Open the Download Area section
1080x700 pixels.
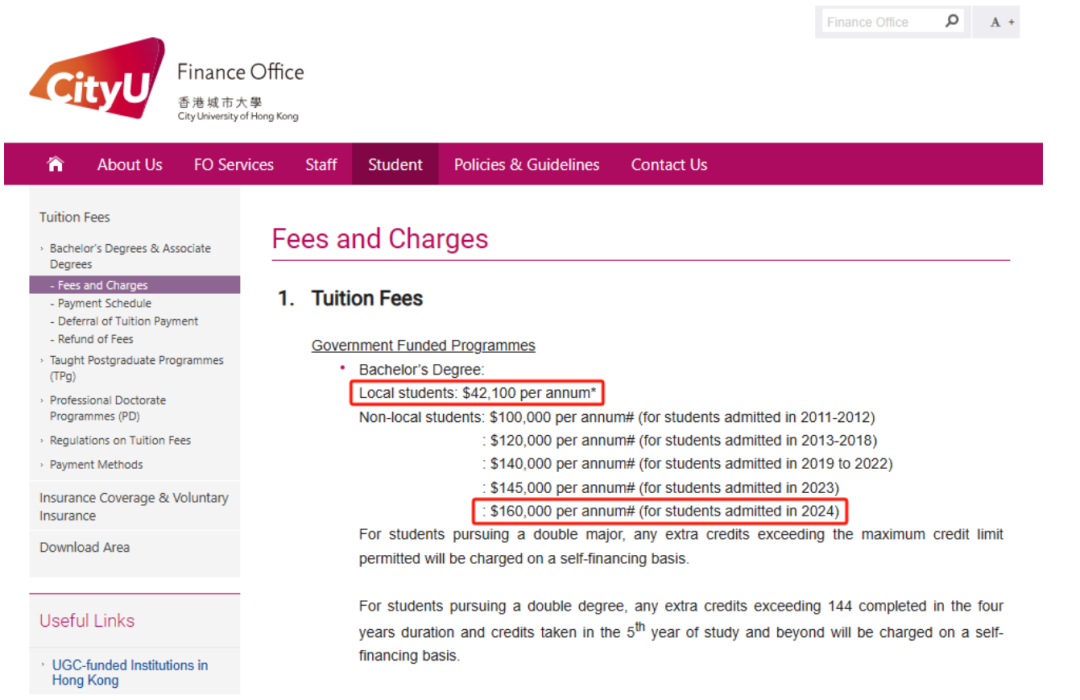coord(85,547)
